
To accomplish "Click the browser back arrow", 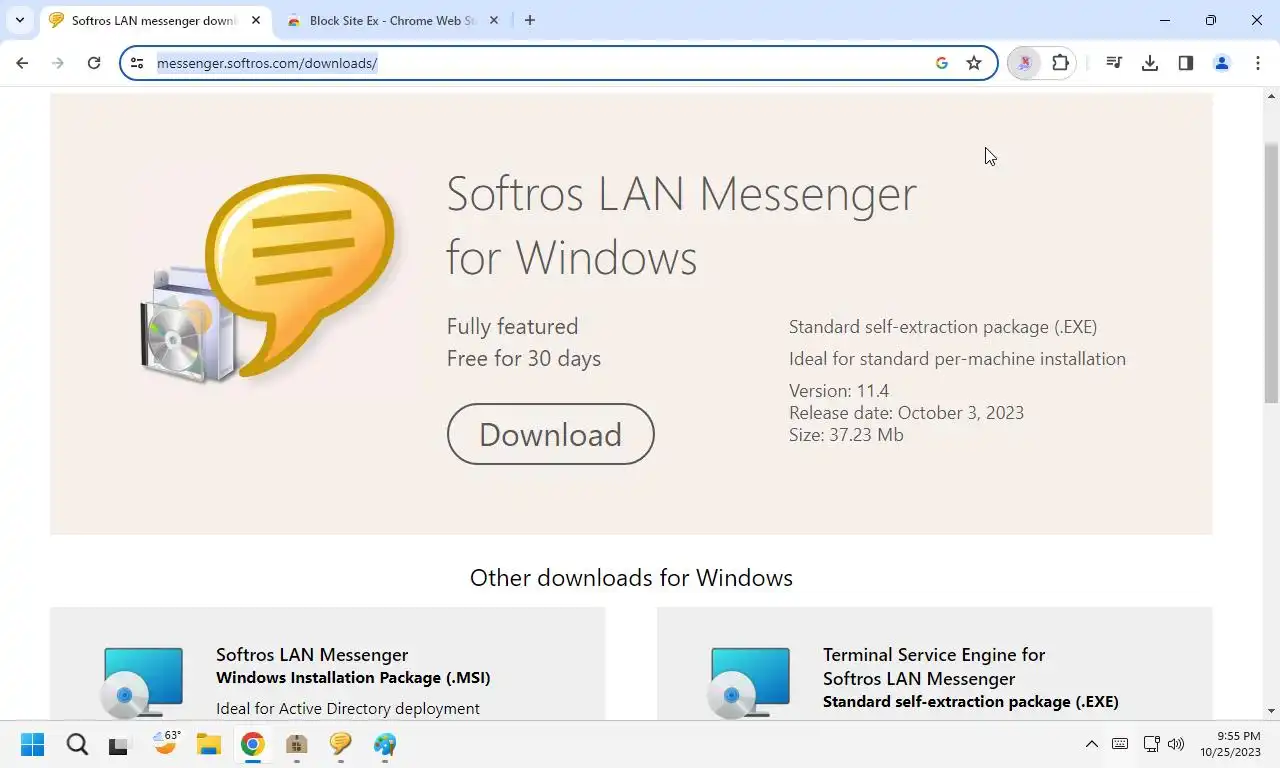I will coord(22,63).
